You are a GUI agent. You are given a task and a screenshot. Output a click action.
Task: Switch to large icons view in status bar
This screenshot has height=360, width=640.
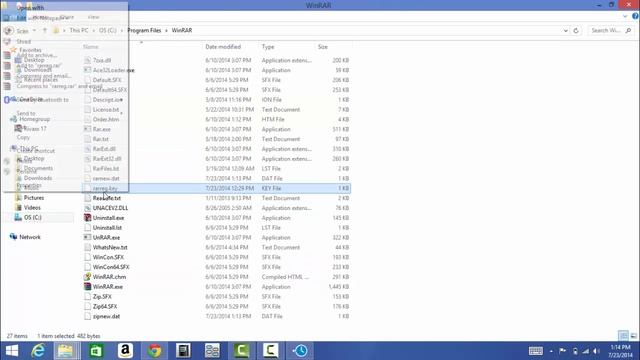[633, 336]
